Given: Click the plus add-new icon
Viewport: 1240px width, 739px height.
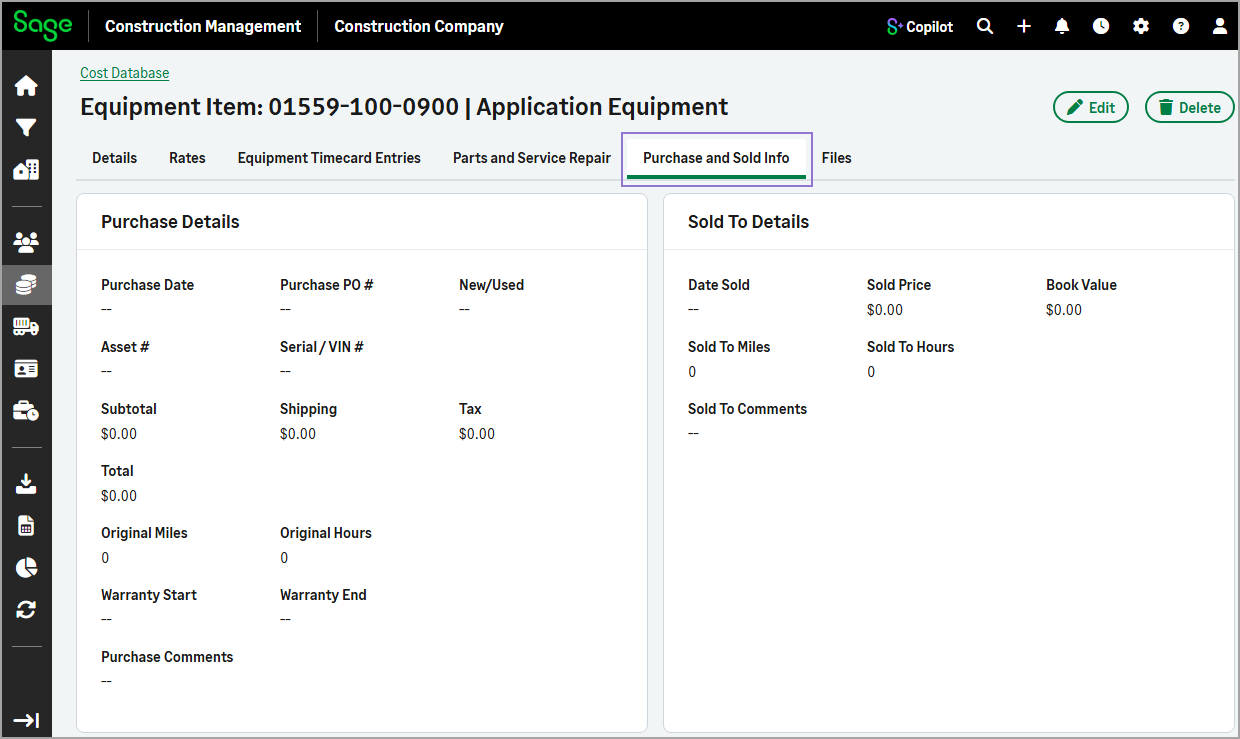Looking at the screenshot, I should 1024,27.
